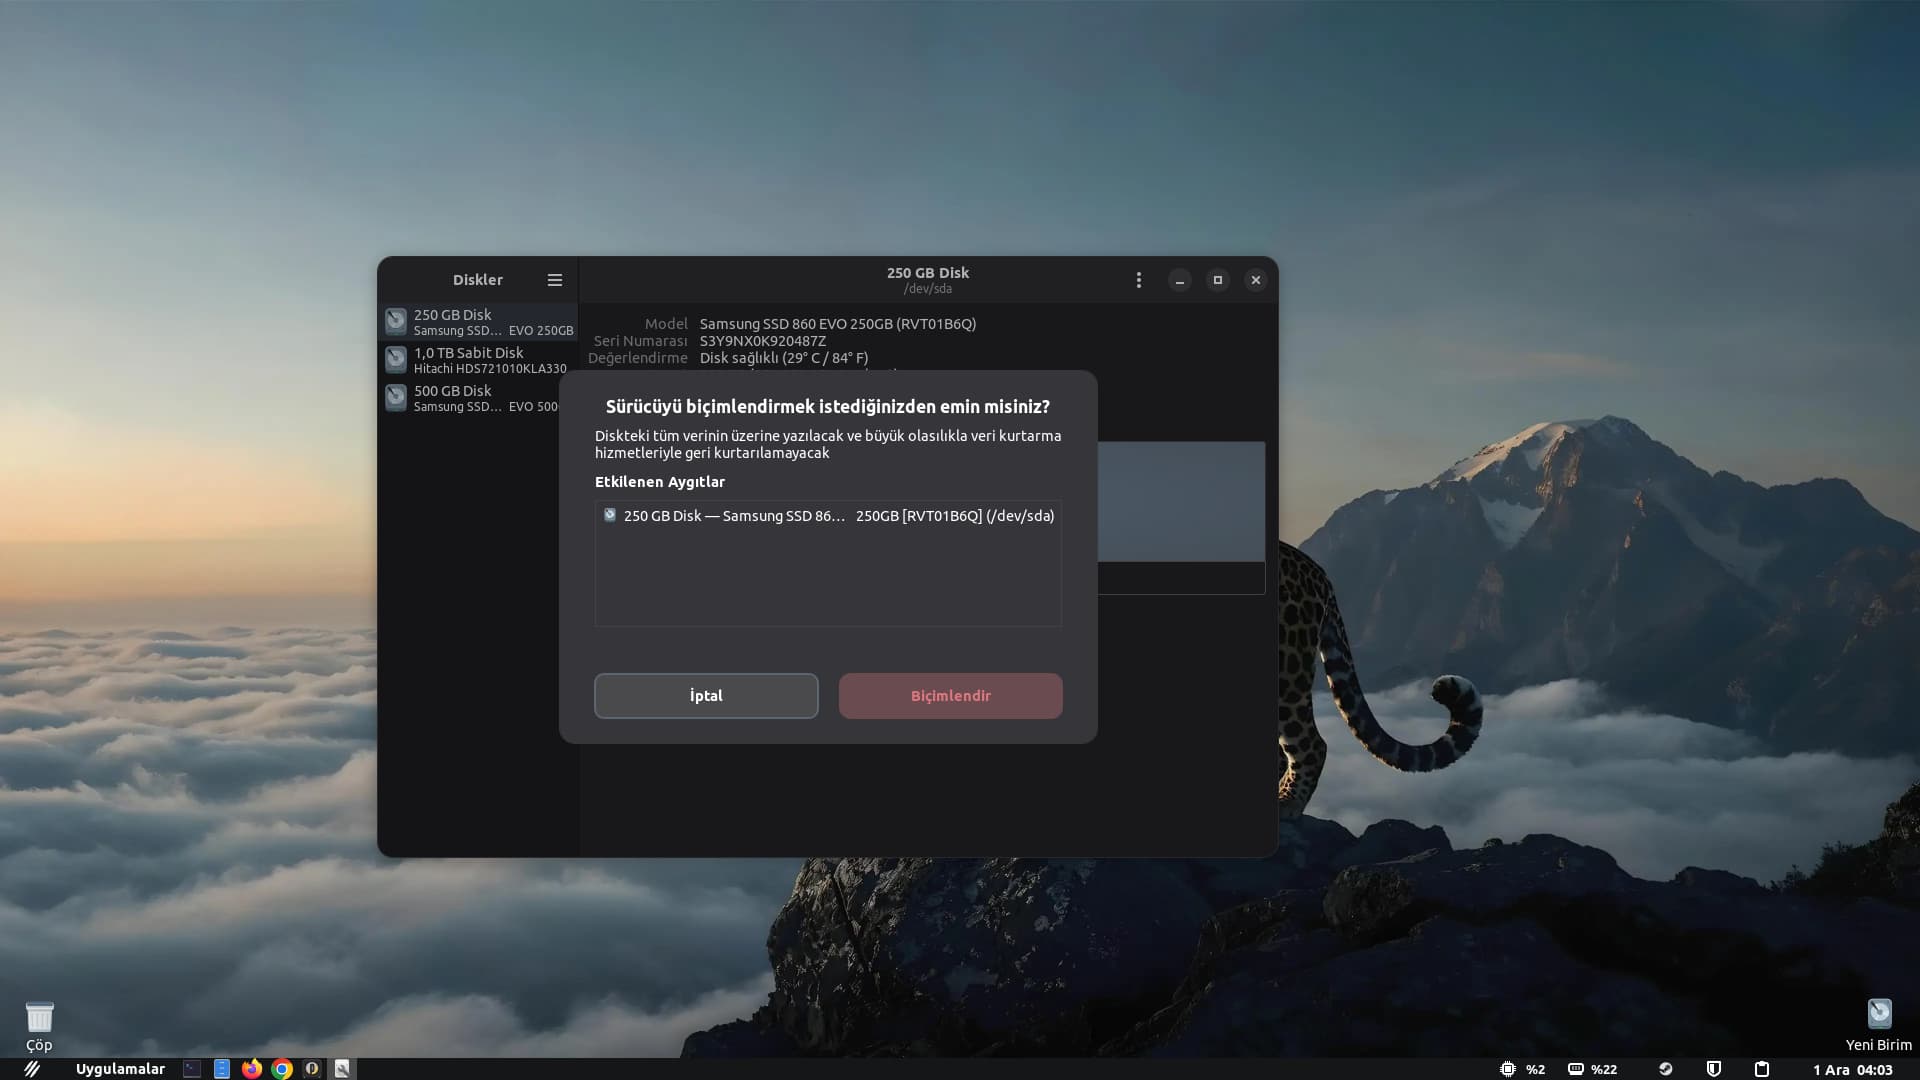Cancel formatting with the İptal button

[x=706, y=696]
